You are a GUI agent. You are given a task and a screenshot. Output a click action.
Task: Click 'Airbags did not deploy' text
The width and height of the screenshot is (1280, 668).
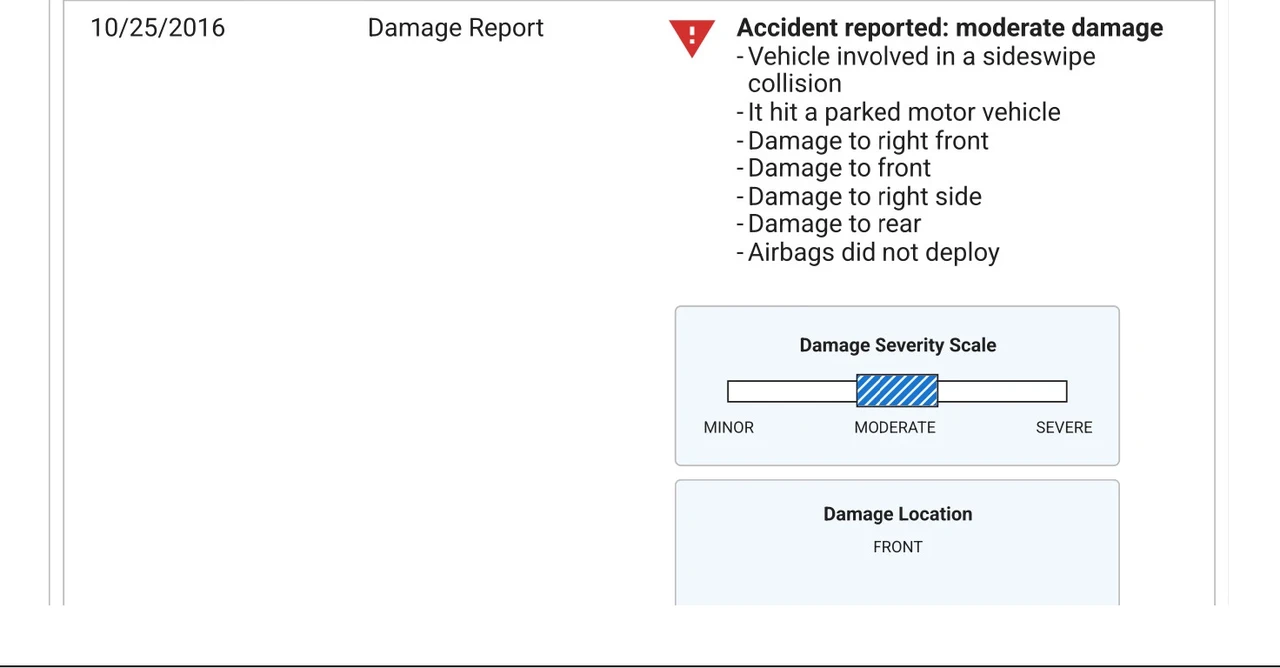point(868,252)
